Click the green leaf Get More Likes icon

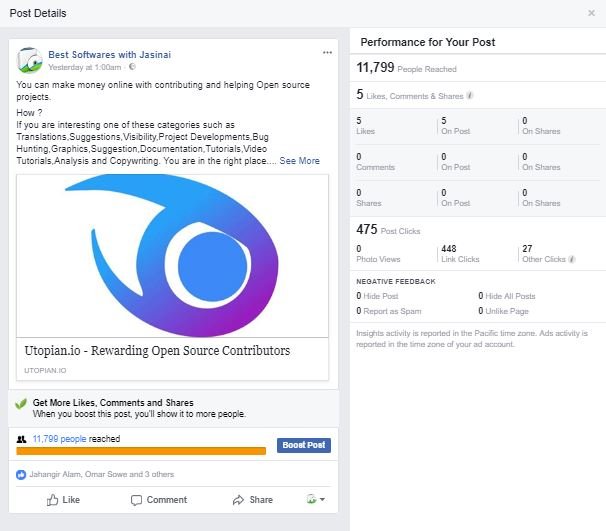(x=21, y=404)
